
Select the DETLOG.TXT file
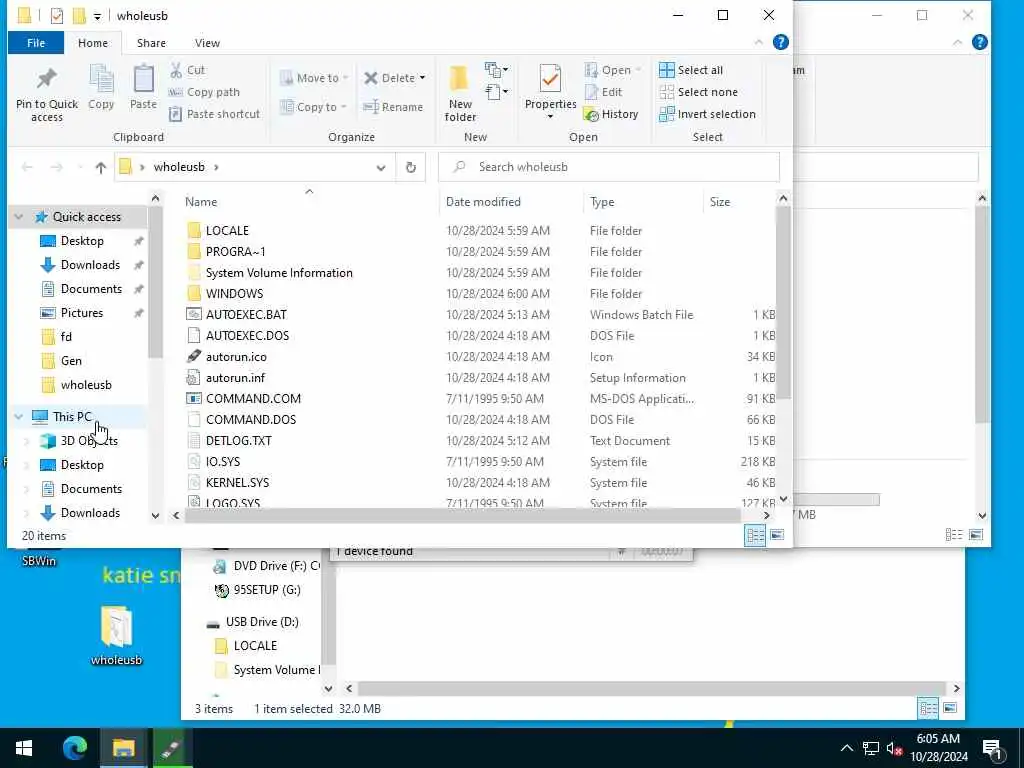click(238, 441)
